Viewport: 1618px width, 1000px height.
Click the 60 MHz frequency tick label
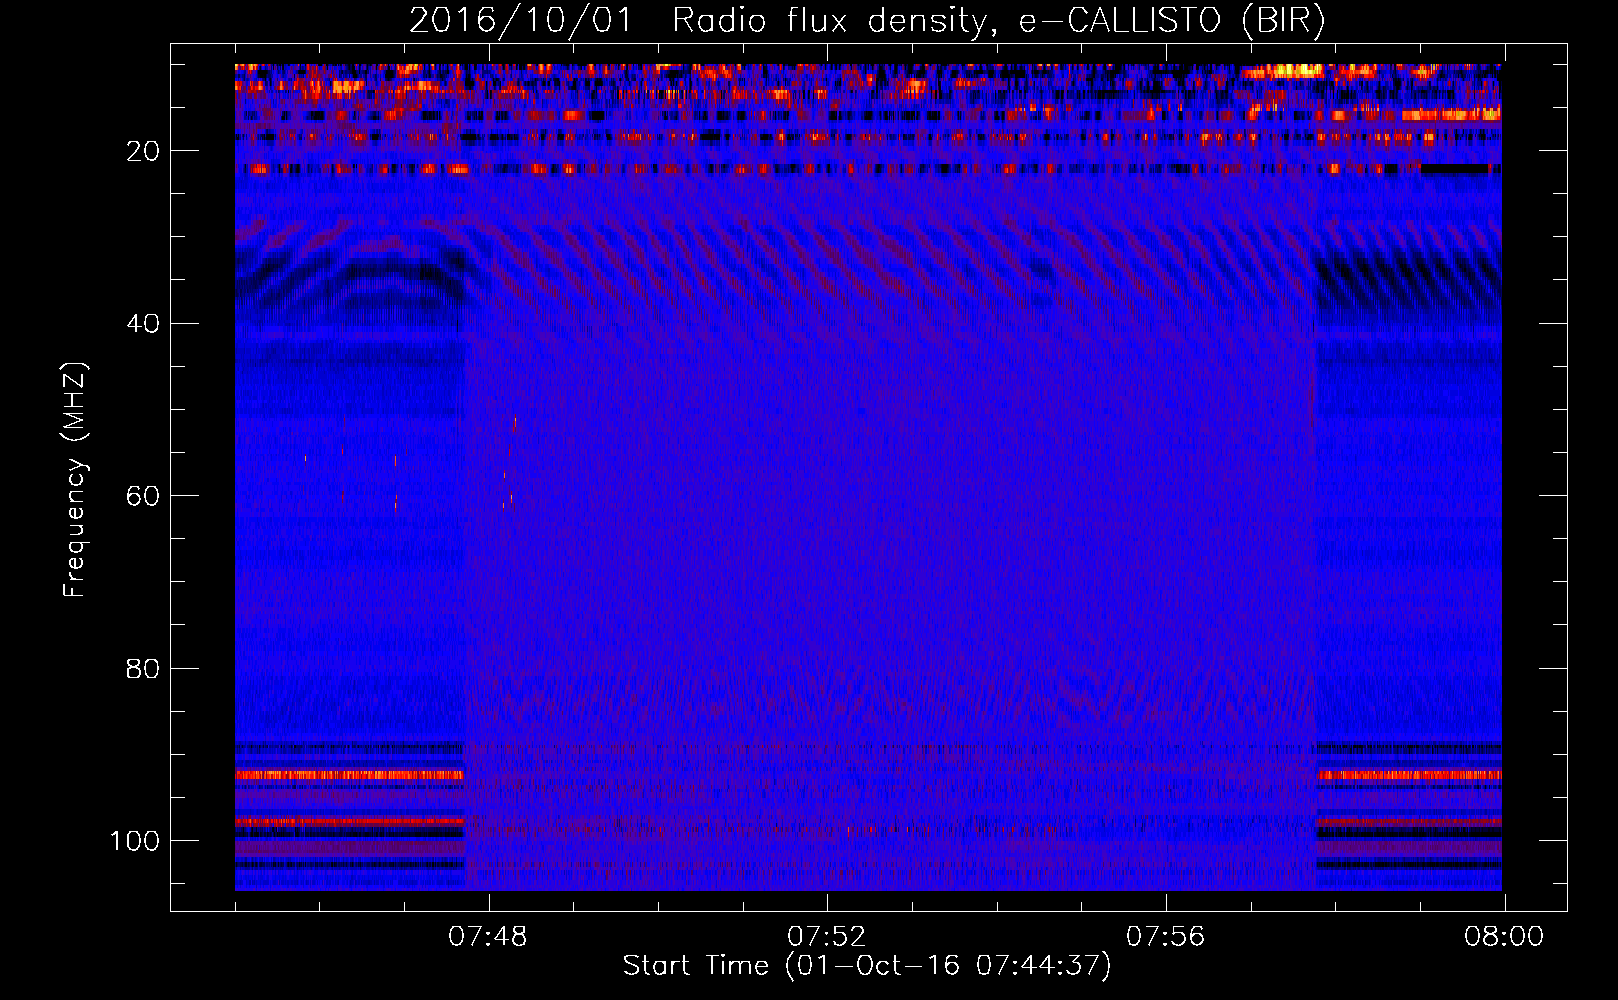coord(143,496)
